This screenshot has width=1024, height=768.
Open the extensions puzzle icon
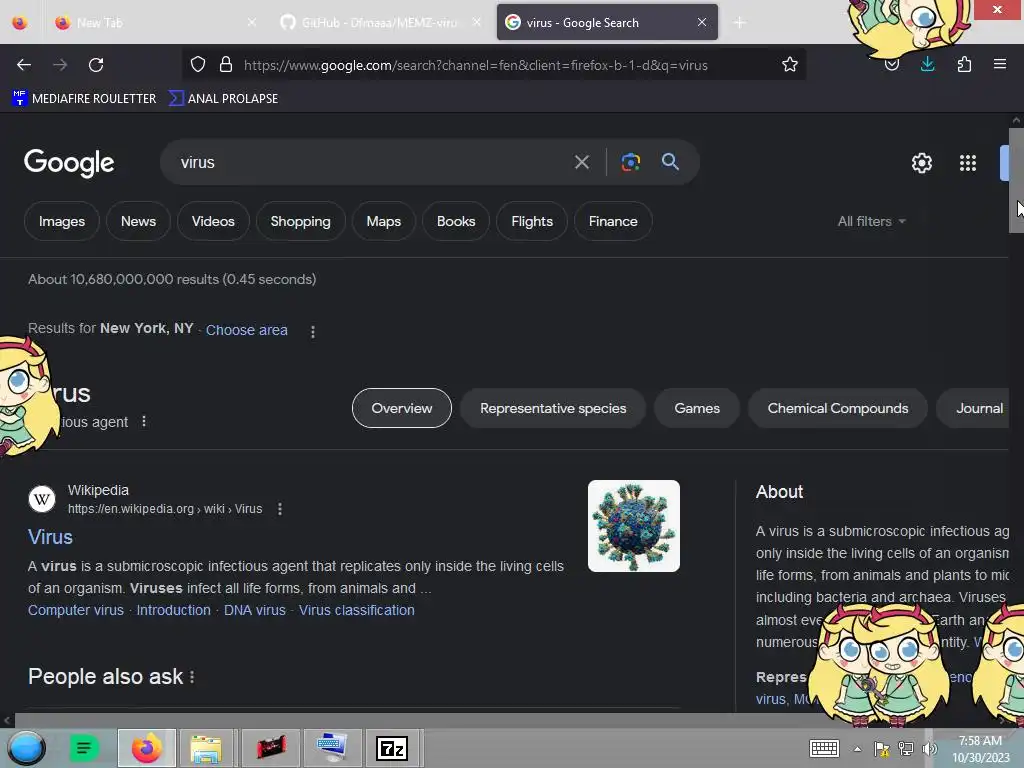point(964,65)
